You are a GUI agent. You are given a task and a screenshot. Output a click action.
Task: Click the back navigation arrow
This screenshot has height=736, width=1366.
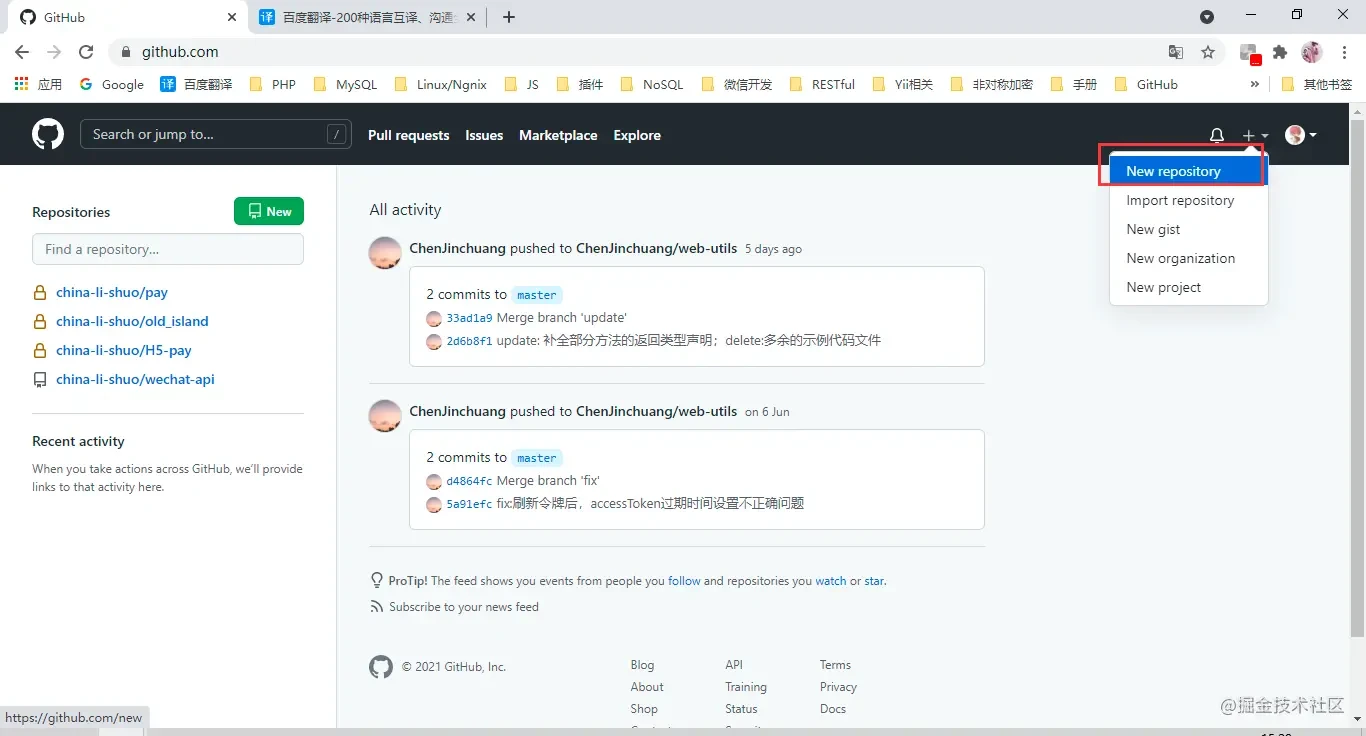tap(22, 52)
